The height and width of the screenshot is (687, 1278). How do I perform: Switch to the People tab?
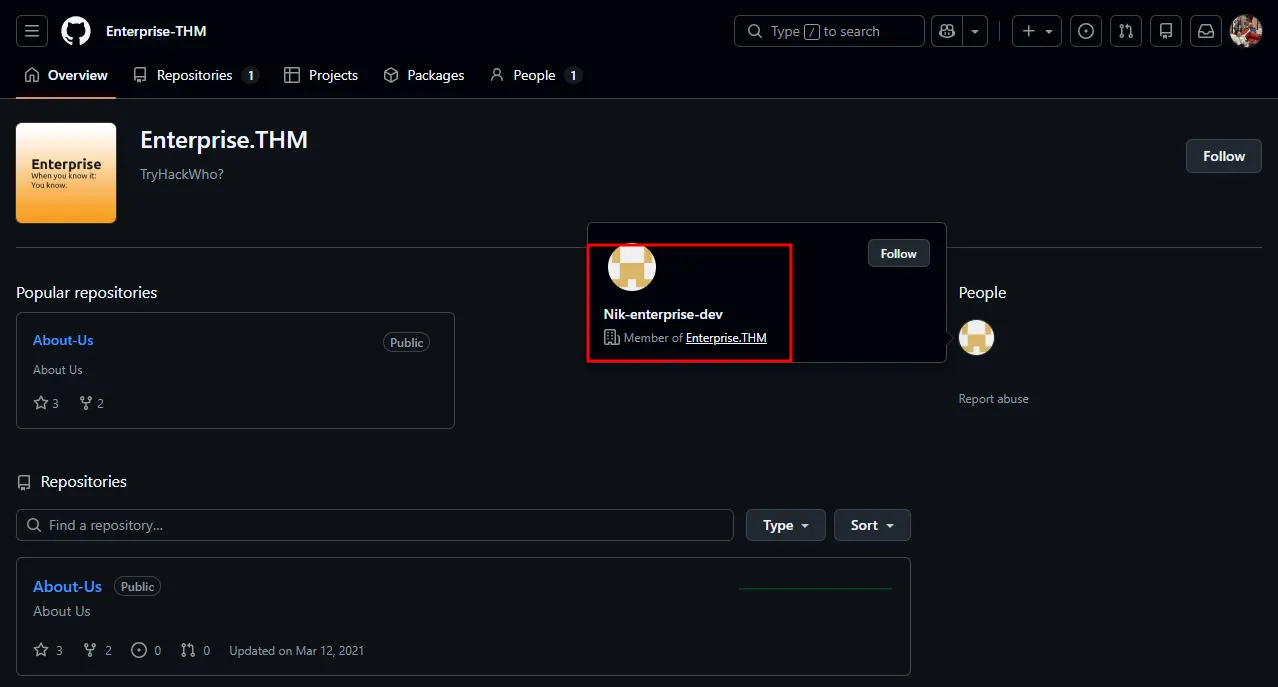tap(534, 75)
